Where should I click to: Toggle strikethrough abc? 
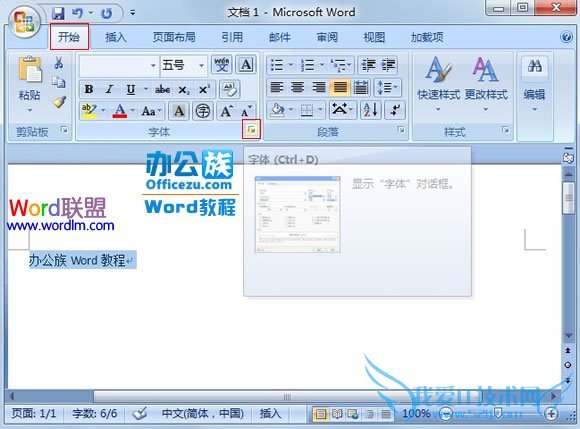(162, 89)
